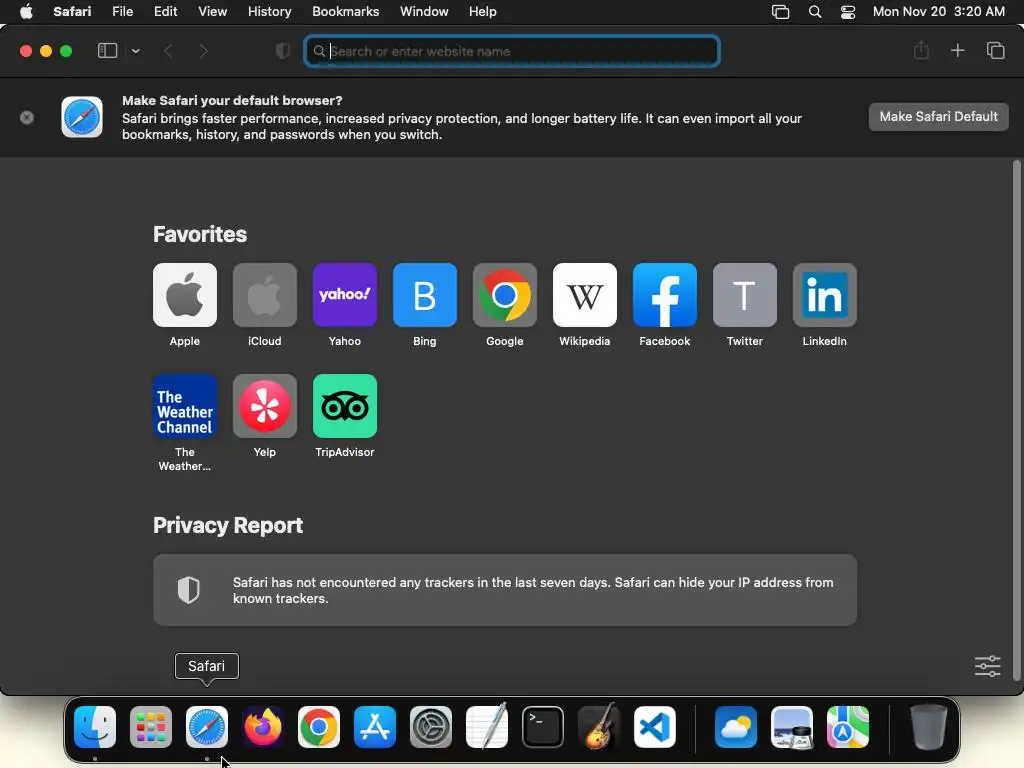Open the Wikipedia favorite
The width and height of the screenshot is (1024, 768).
[x=584, y=295]
